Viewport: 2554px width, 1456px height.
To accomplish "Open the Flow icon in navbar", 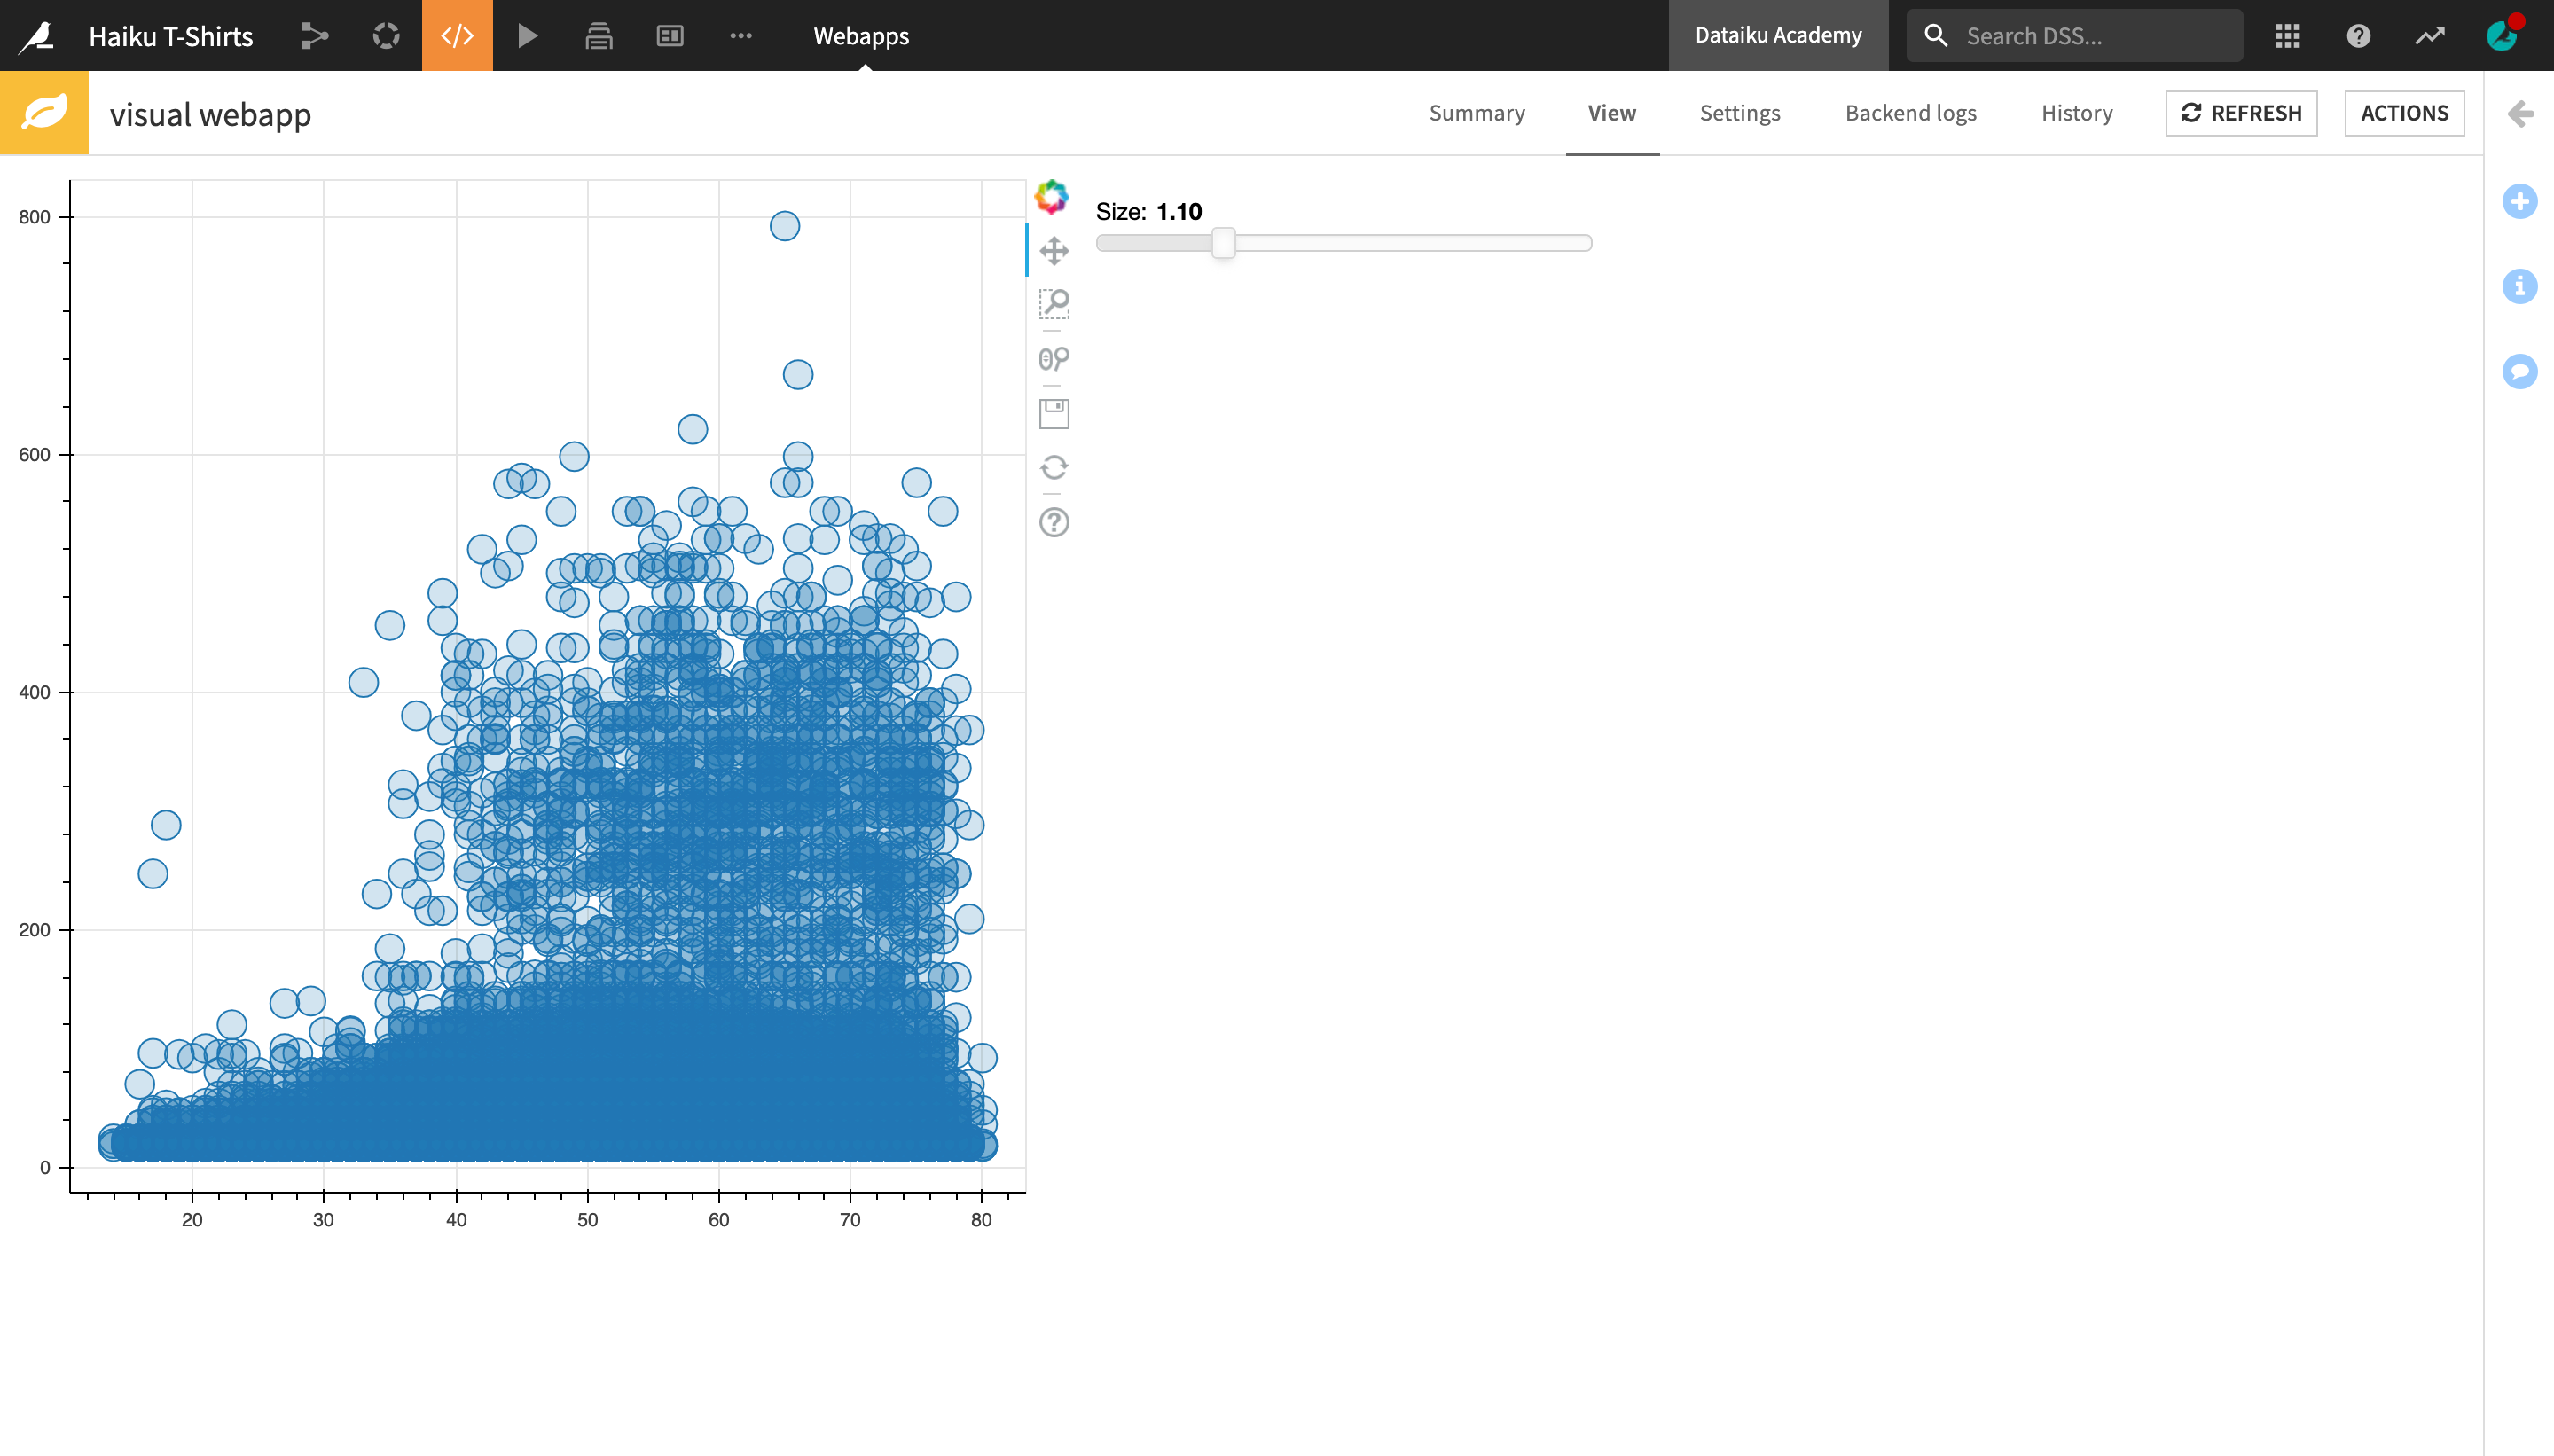I will pyautogui.click(x=315, y=36).
